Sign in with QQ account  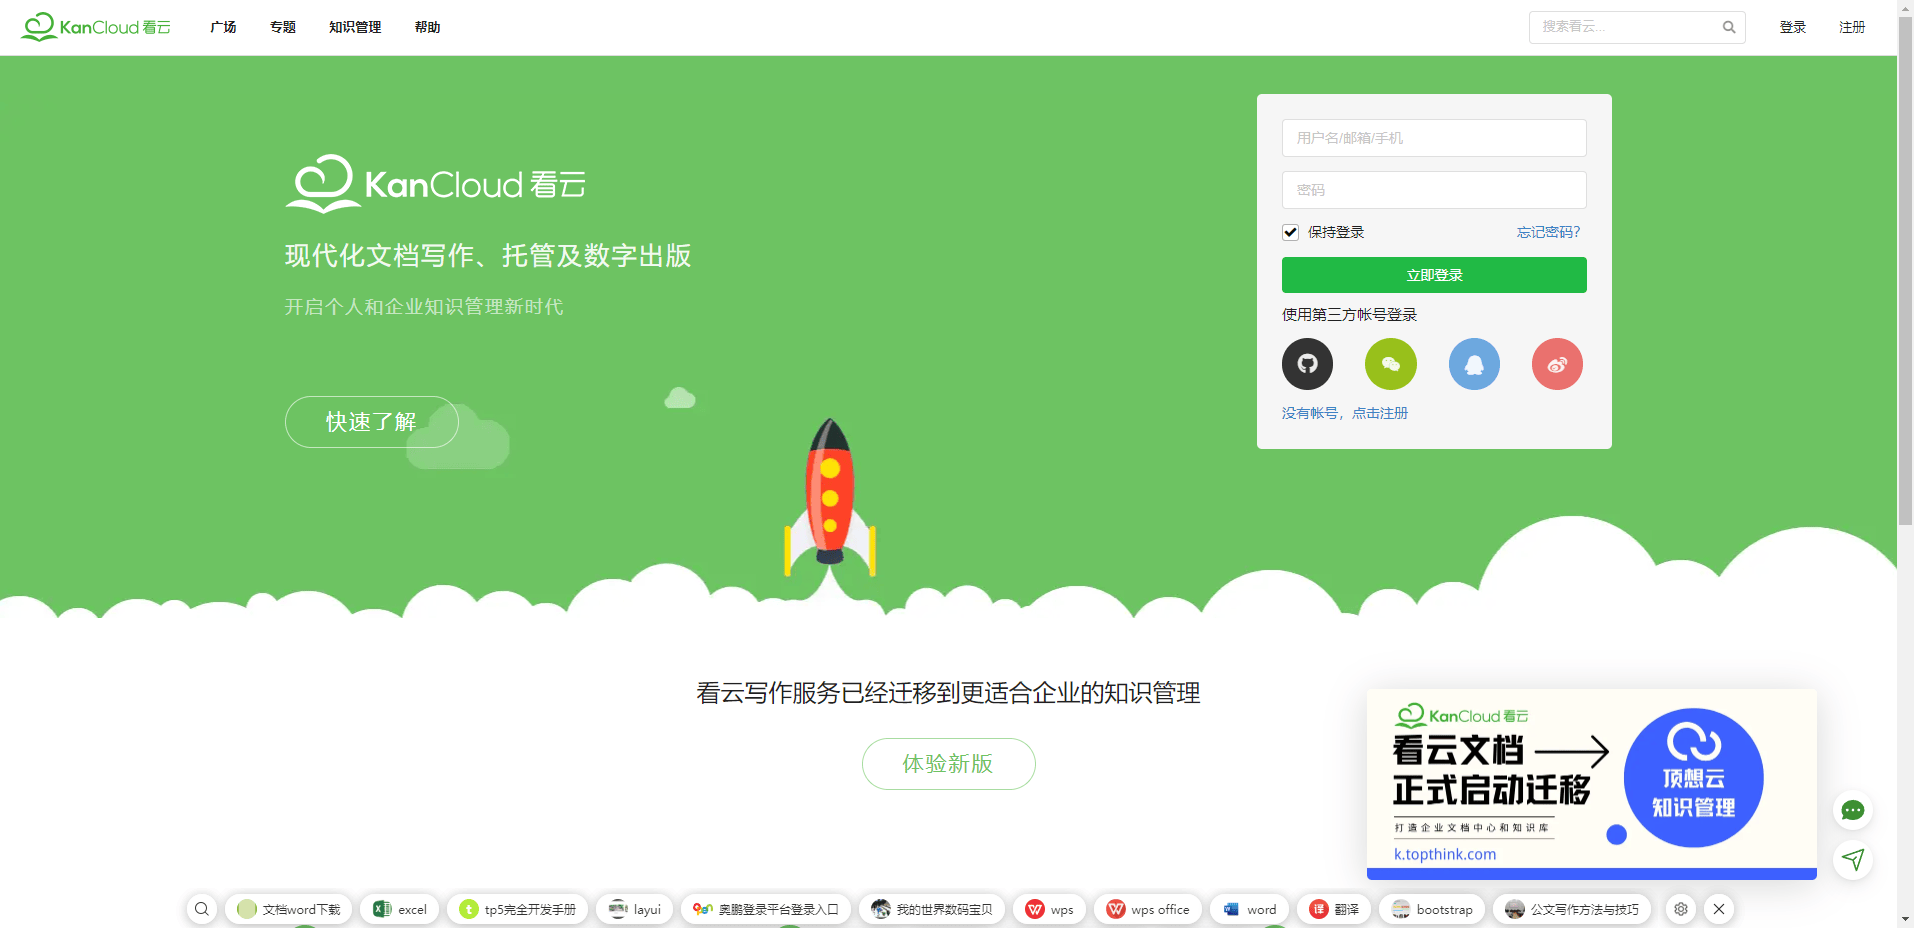tap(1474, 363)
